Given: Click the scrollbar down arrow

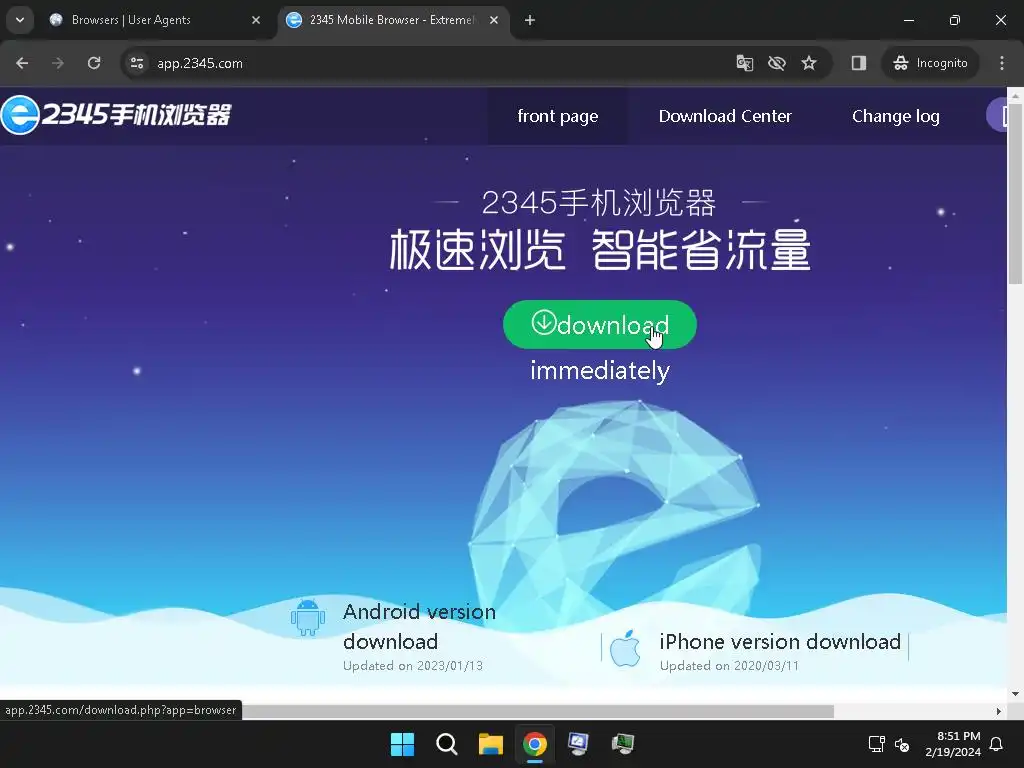Looking at the screenshot, I should coord(1015,694).
